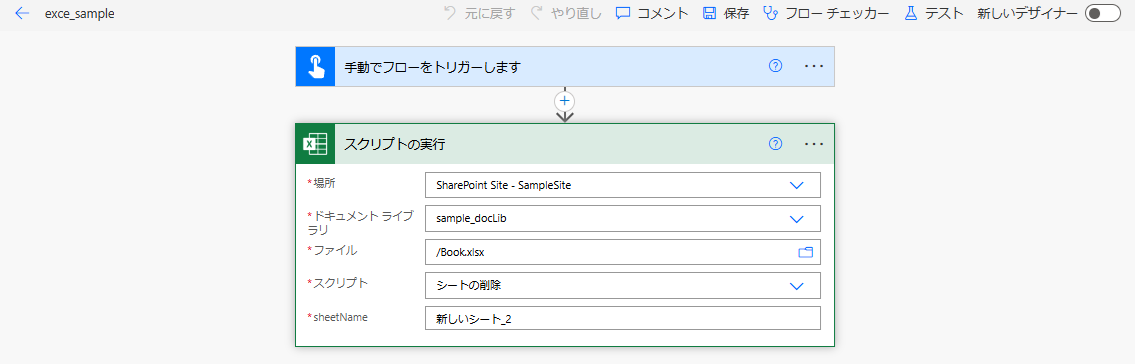Screen dimensions: 1135x364
Task: Click 元に戻す undo button
Action: pos(478,13)
